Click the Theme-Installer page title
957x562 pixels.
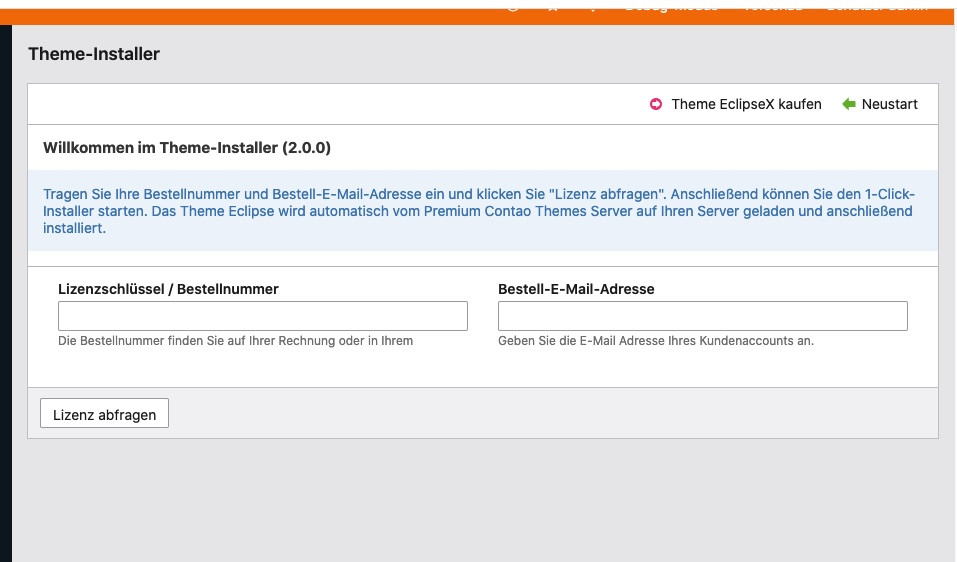click(94, 54)
